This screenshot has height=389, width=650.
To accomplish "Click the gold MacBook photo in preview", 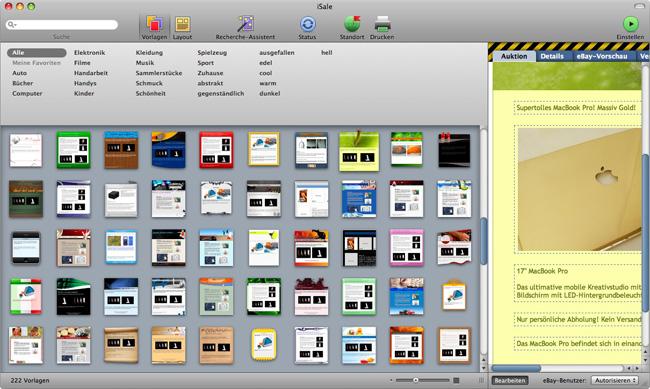I will pos(579,190).
